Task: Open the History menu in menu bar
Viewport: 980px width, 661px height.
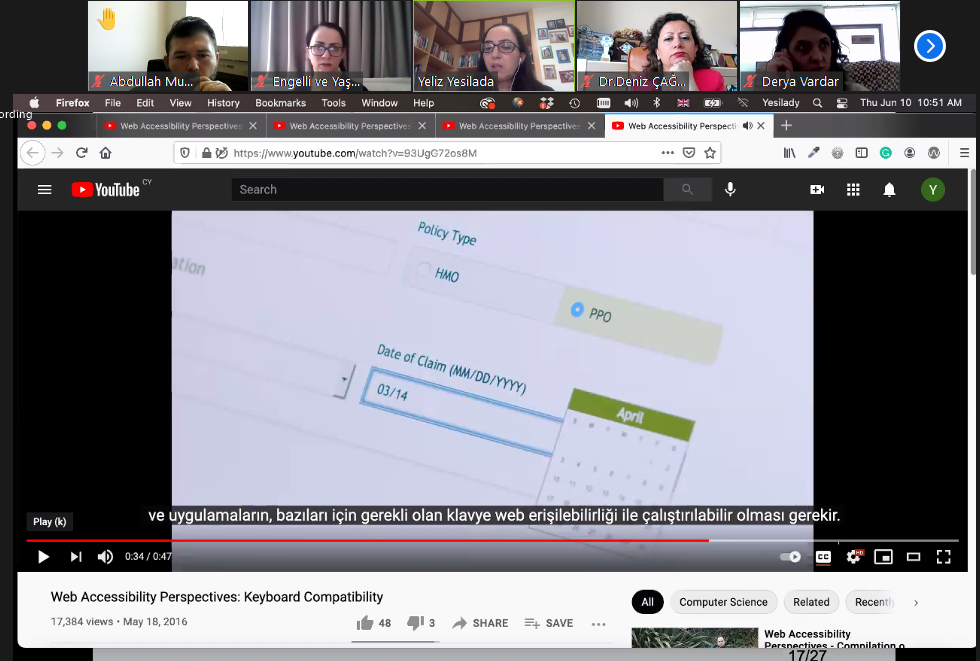Action: (x=223, y=102)
